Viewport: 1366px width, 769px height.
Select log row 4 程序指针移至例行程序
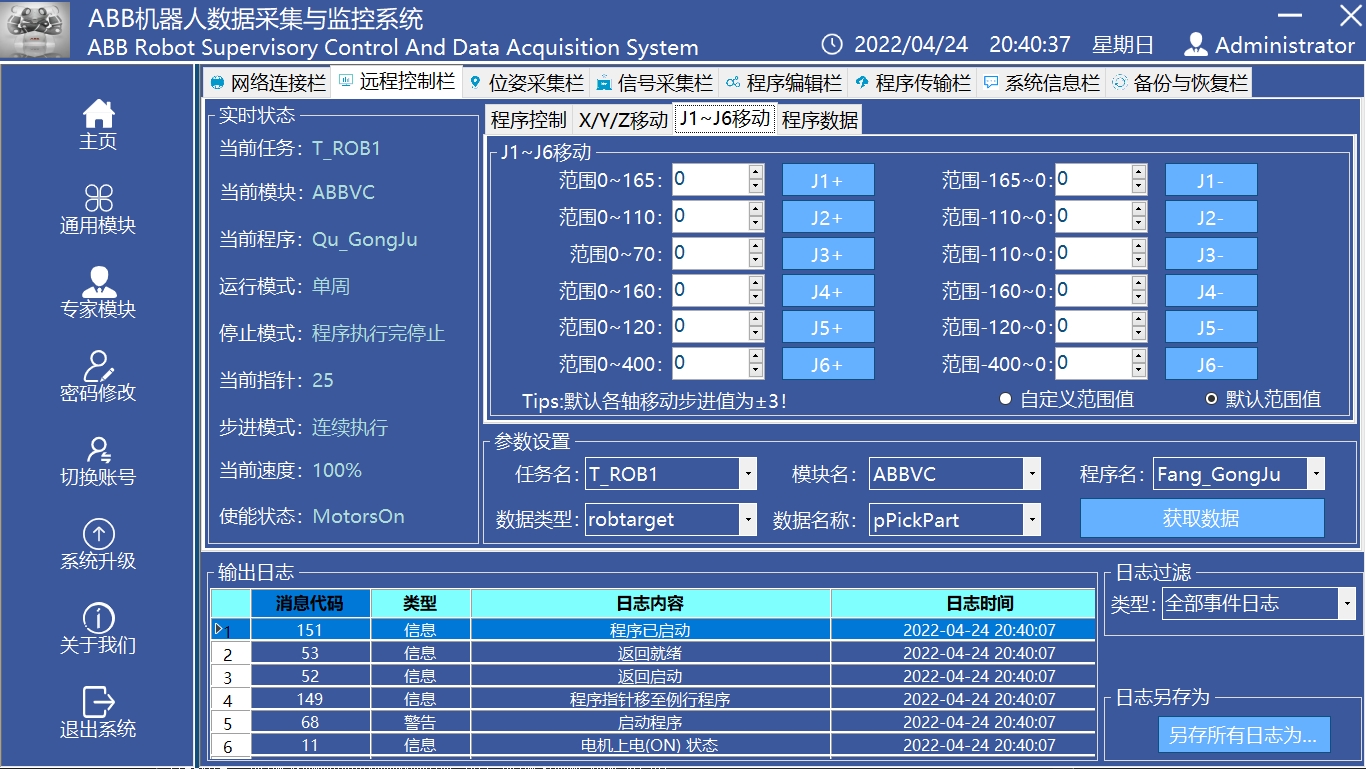tap(653, 699)
